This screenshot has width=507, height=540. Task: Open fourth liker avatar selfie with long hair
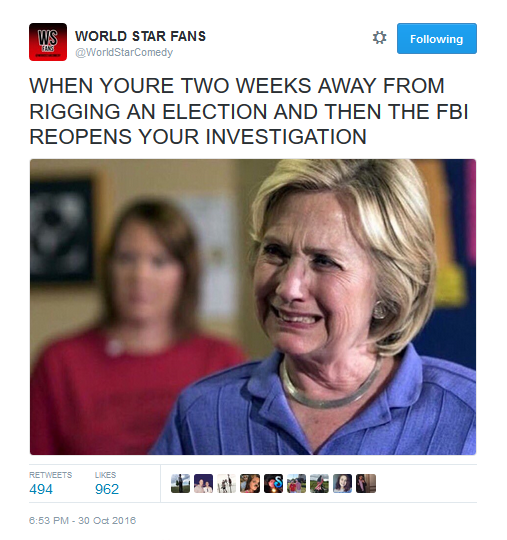250,484
